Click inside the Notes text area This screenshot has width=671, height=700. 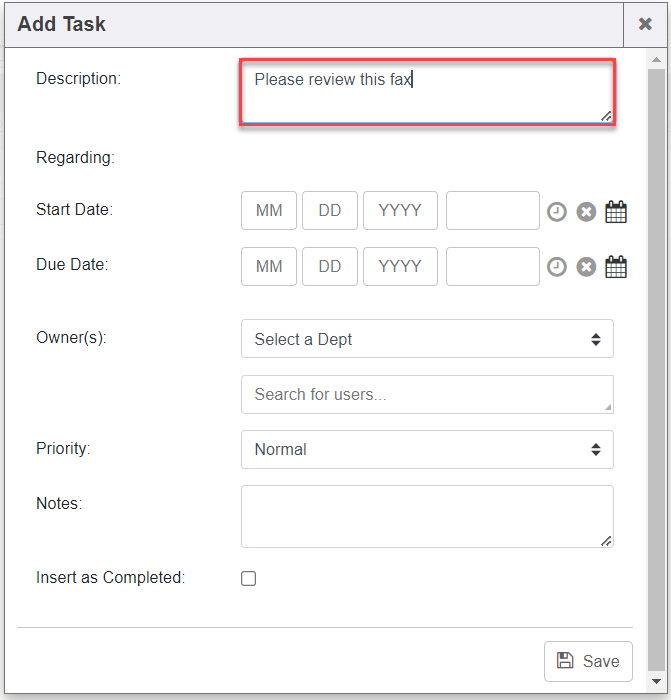(x=427, y=516)
